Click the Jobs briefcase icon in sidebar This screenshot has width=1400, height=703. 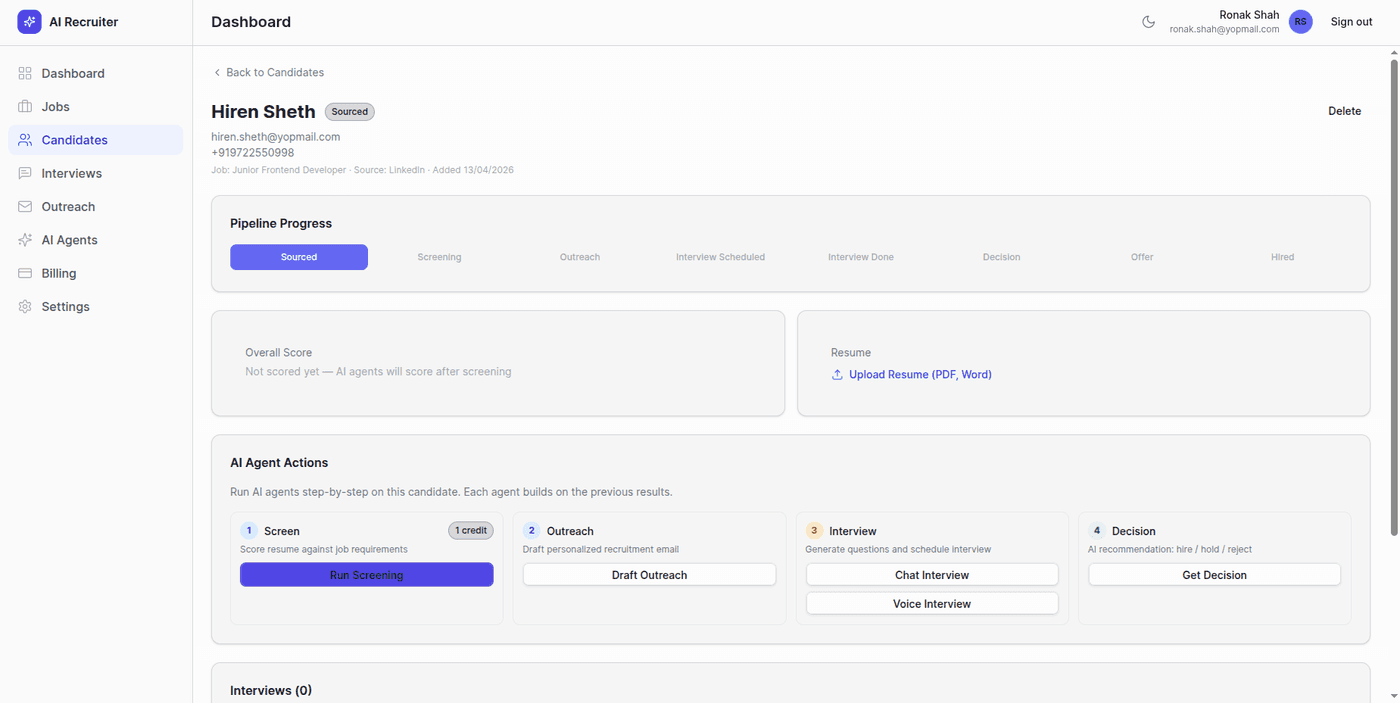coord(25,107)
